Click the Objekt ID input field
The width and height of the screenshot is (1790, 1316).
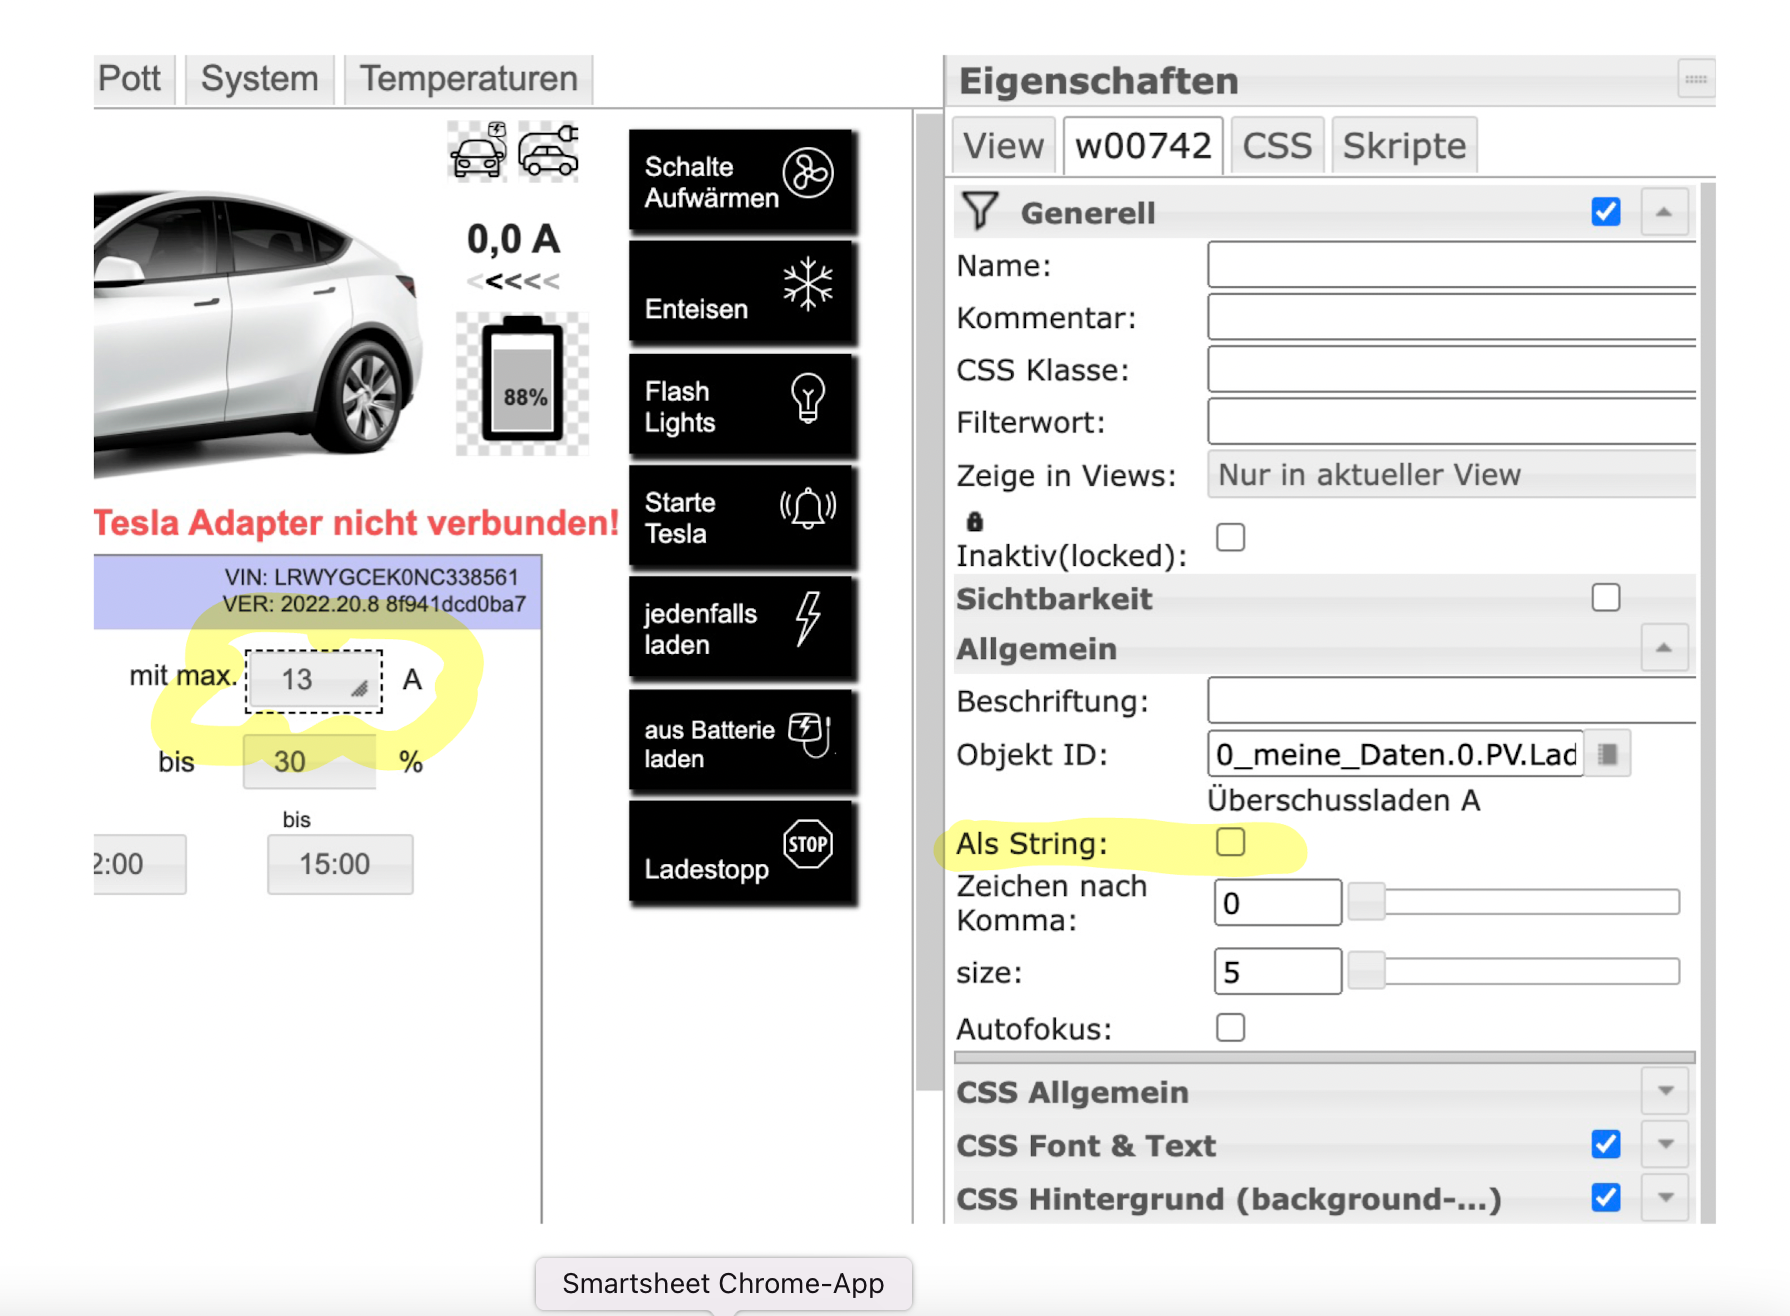[1396, 754]
